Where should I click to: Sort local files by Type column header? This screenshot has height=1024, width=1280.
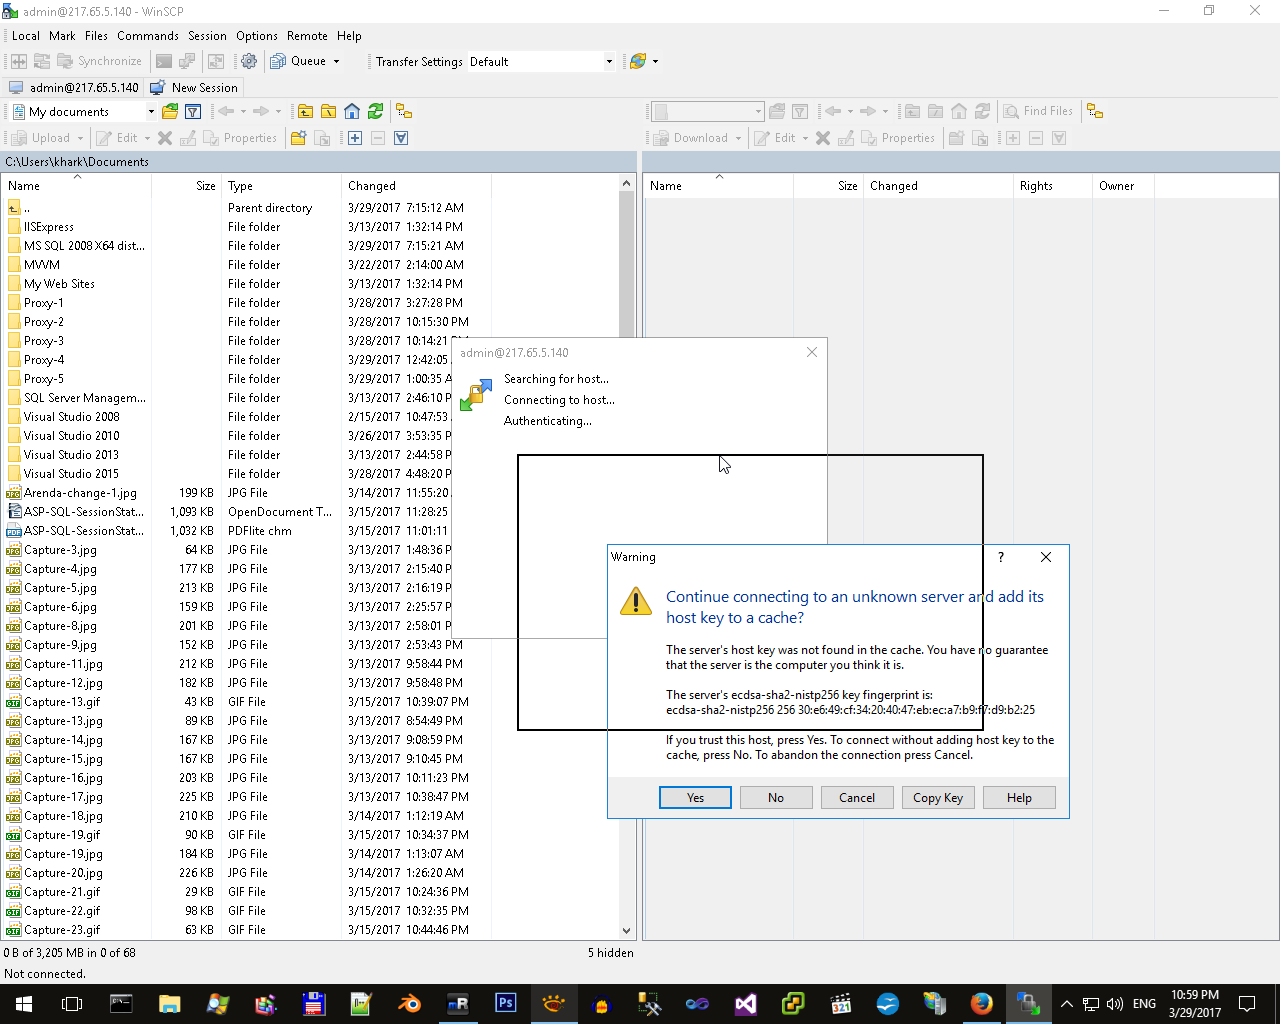coord(282,185)
